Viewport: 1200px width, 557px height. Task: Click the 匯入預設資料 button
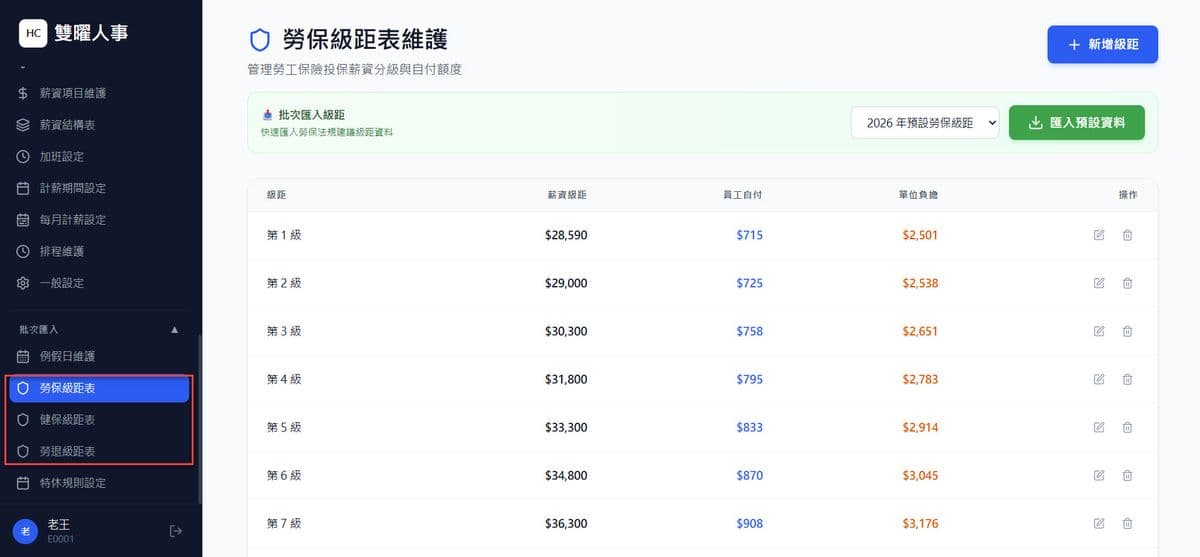[1076, 123]
